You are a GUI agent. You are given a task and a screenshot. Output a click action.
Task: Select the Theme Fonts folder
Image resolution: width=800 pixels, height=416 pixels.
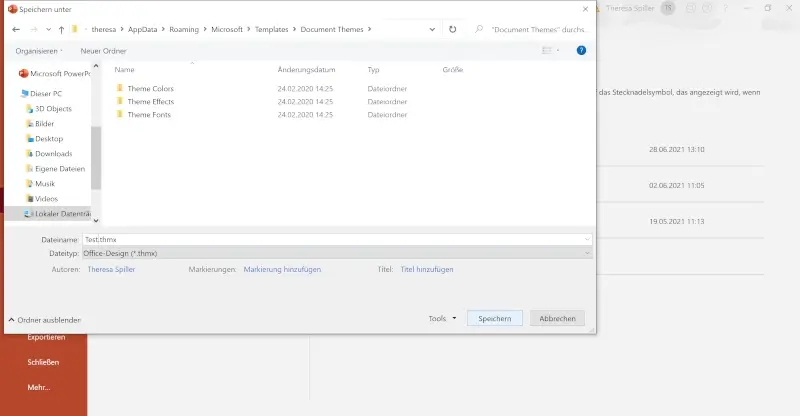149,115
